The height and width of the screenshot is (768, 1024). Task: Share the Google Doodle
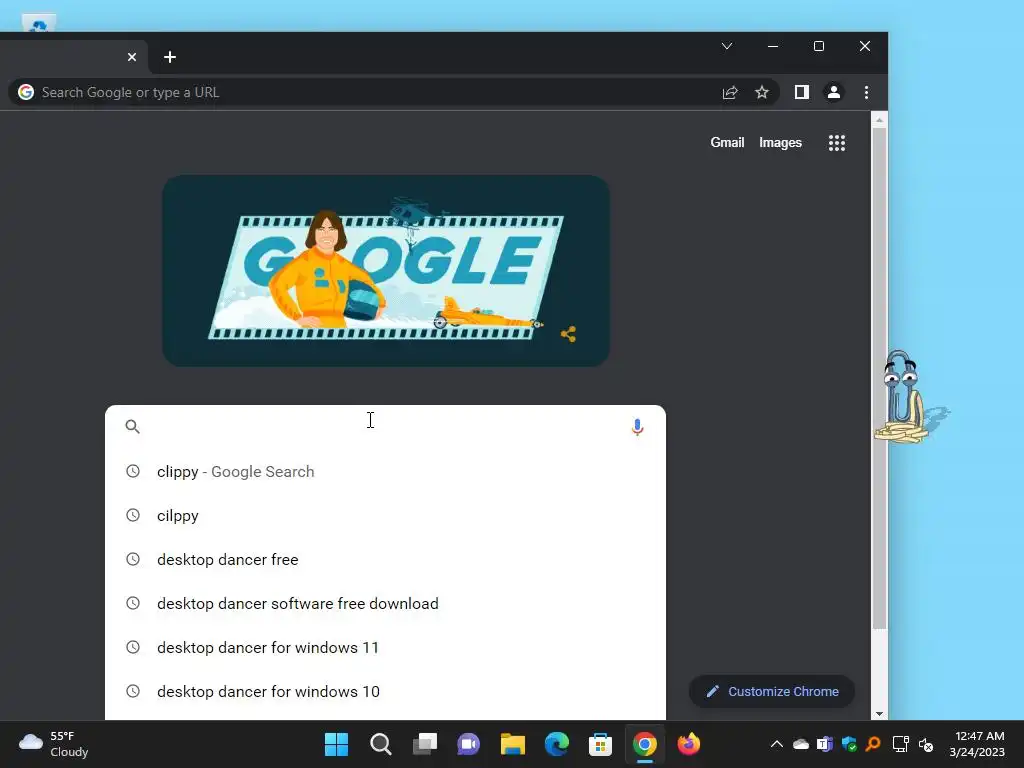[568, 334]
